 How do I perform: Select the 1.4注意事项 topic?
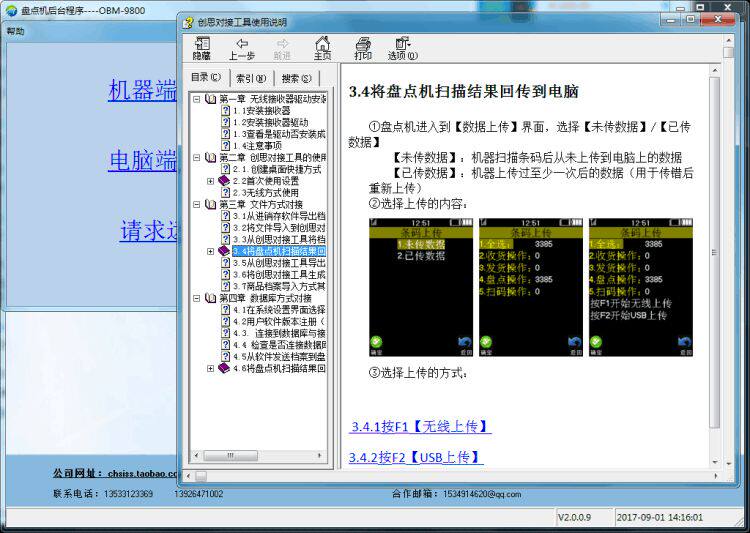[x=257, y=145]
